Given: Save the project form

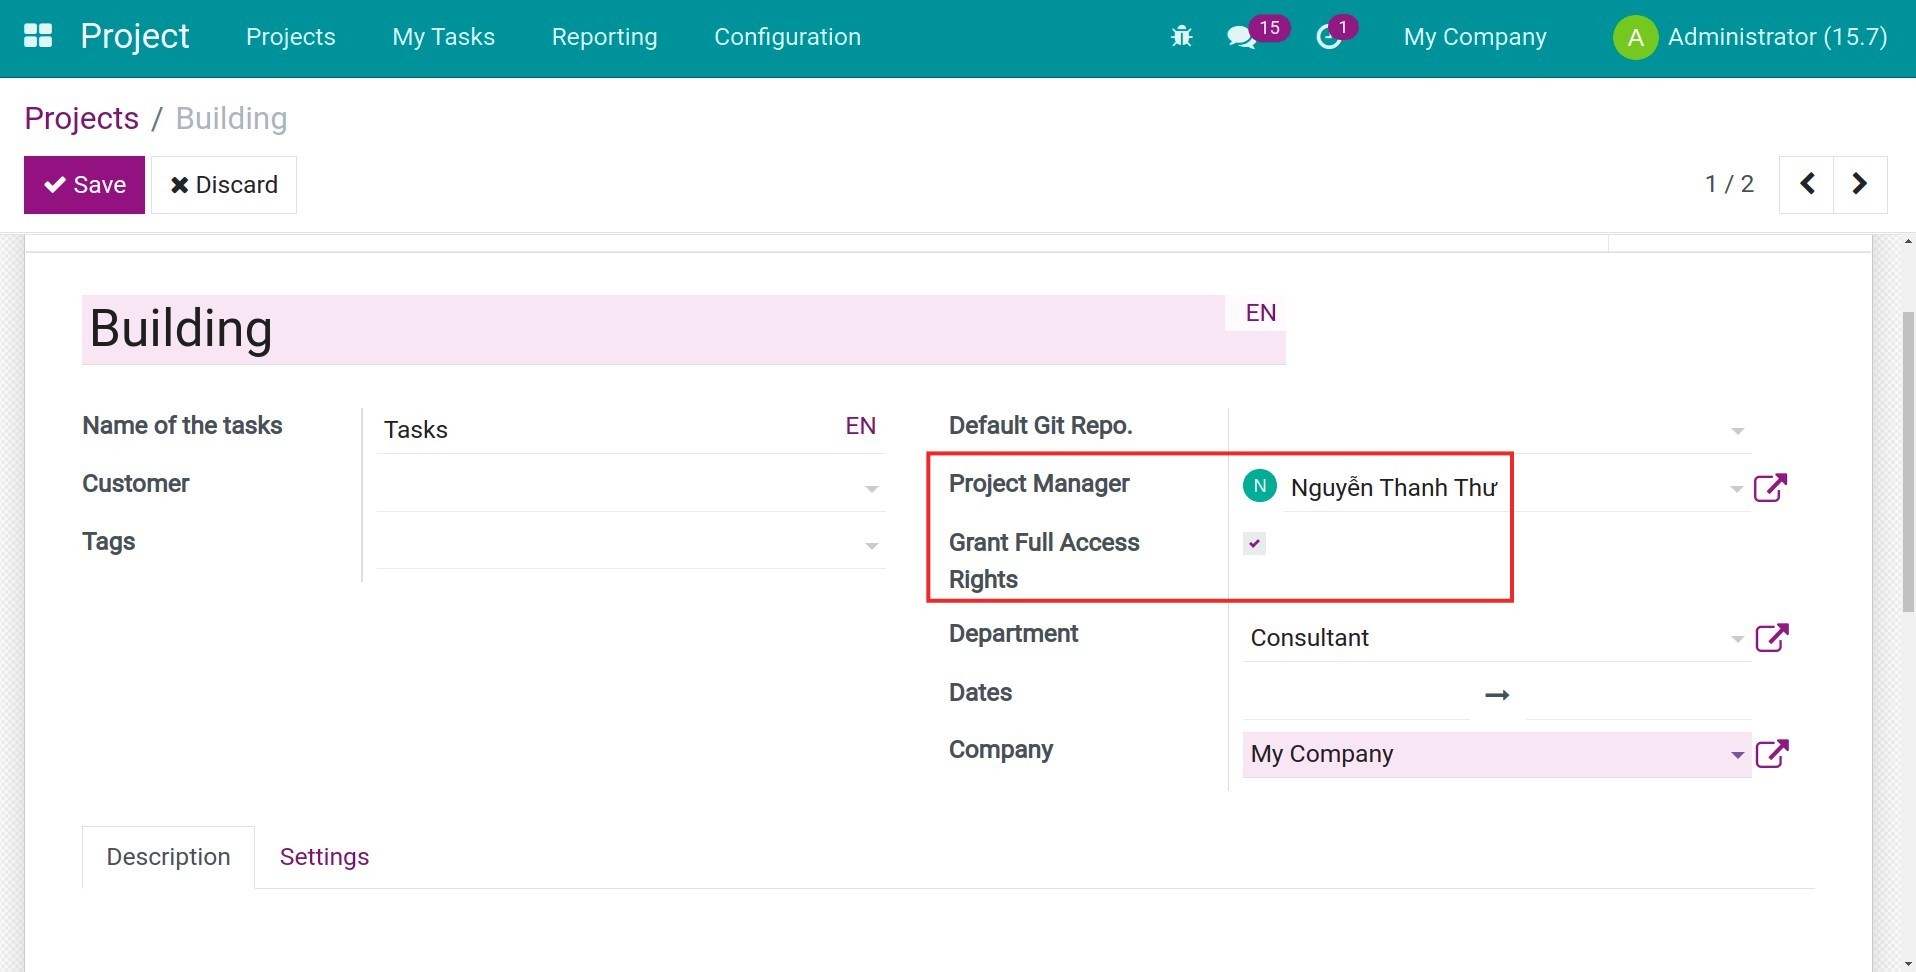Looking at the screenshot, I should [x=84, y=185].
